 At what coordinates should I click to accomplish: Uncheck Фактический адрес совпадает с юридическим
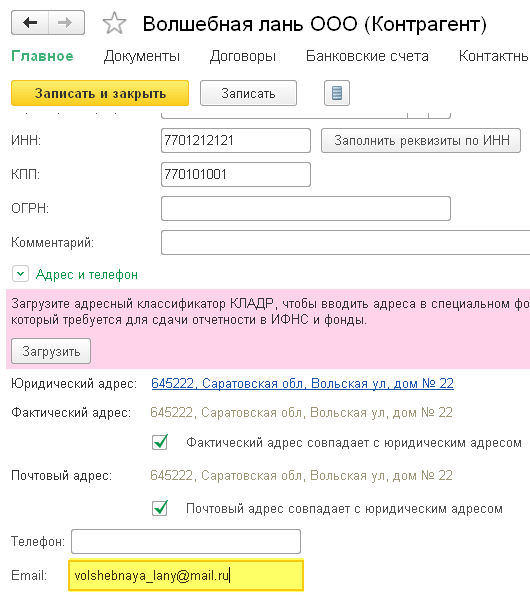coord(160,443)
